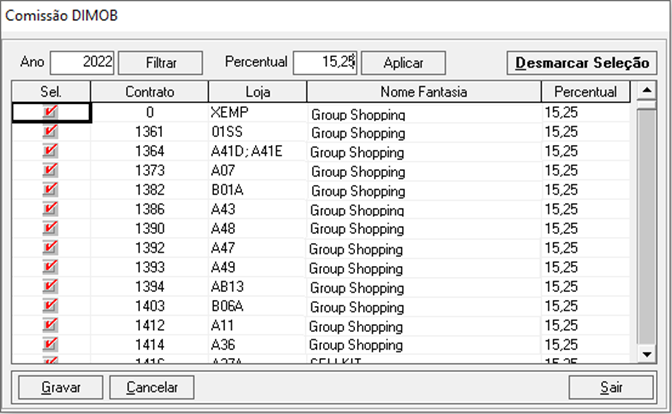This screenshot has width=672, height=414.
Task: Click Desmarcar Seleção button
Action: click(582, 63)
